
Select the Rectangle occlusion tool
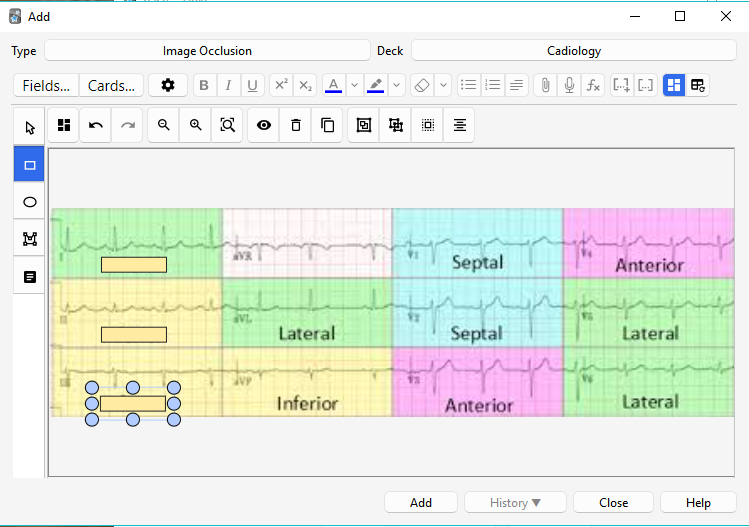[x=29, y=165]
